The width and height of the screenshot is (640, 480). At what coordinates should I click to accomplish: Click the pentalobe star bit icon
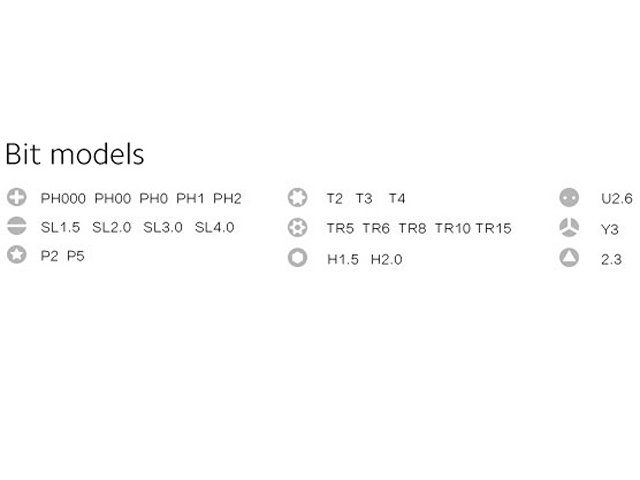click(16, 255)
